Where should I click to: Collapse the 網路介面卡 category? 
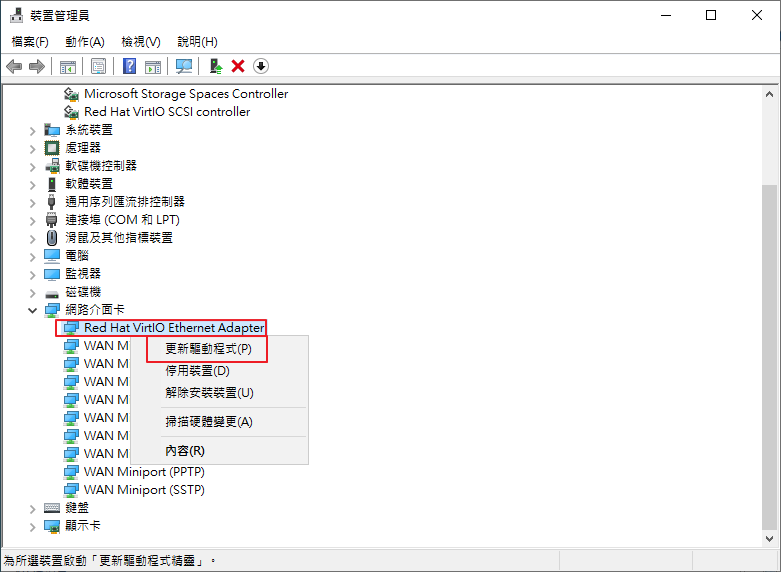[x=33, y=310]
